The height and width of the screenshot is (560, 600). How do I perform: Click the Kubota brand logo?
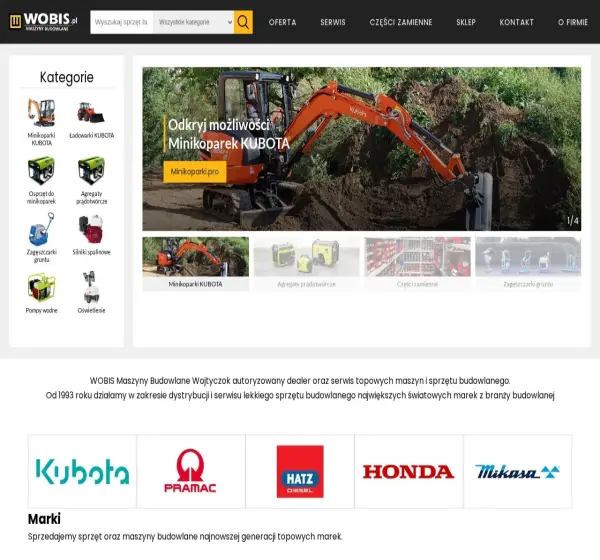[82, 471]
